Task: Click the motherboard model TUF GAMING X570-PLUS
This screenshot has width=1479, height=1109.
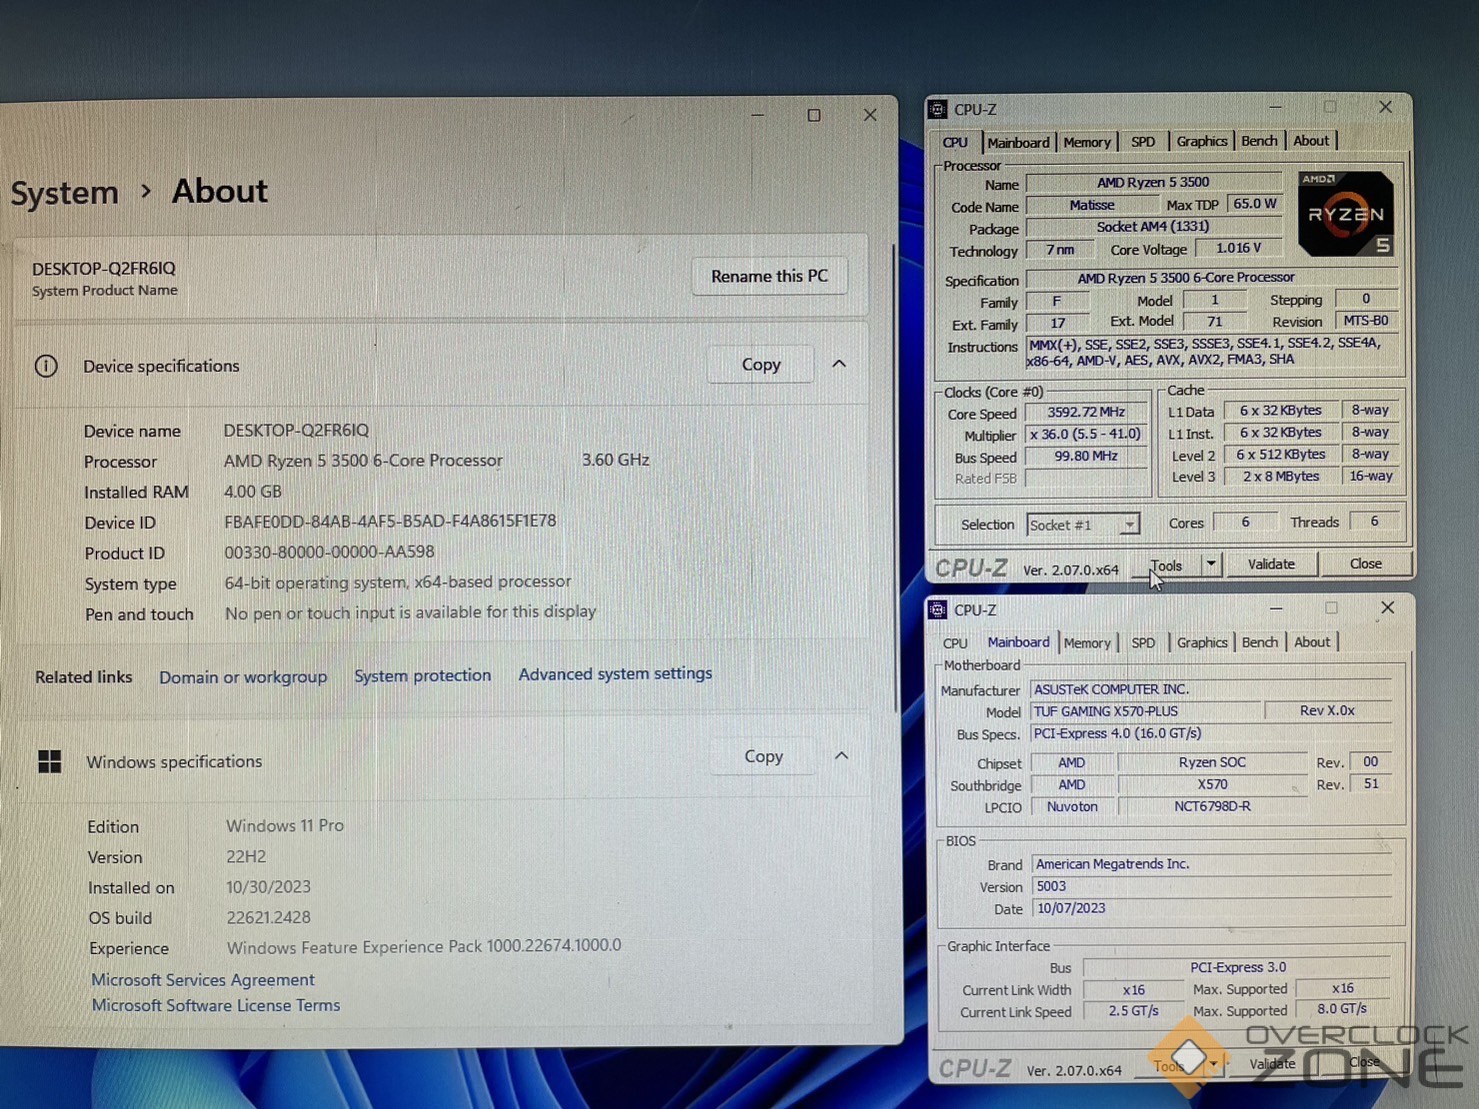Action: 1145,711
